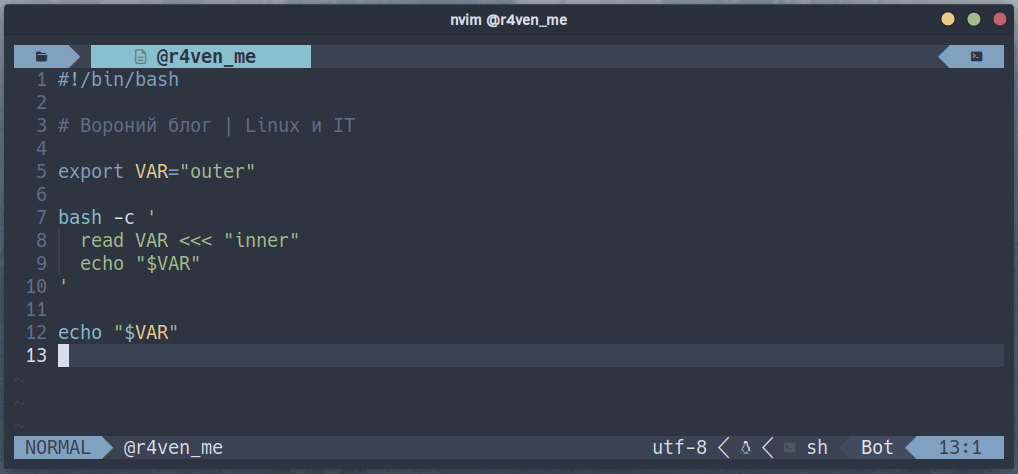The width and height of the screenshot is (1018, 474).
Task: Select the @r4ven_me buffer tab
Action: tap(201, 56)
